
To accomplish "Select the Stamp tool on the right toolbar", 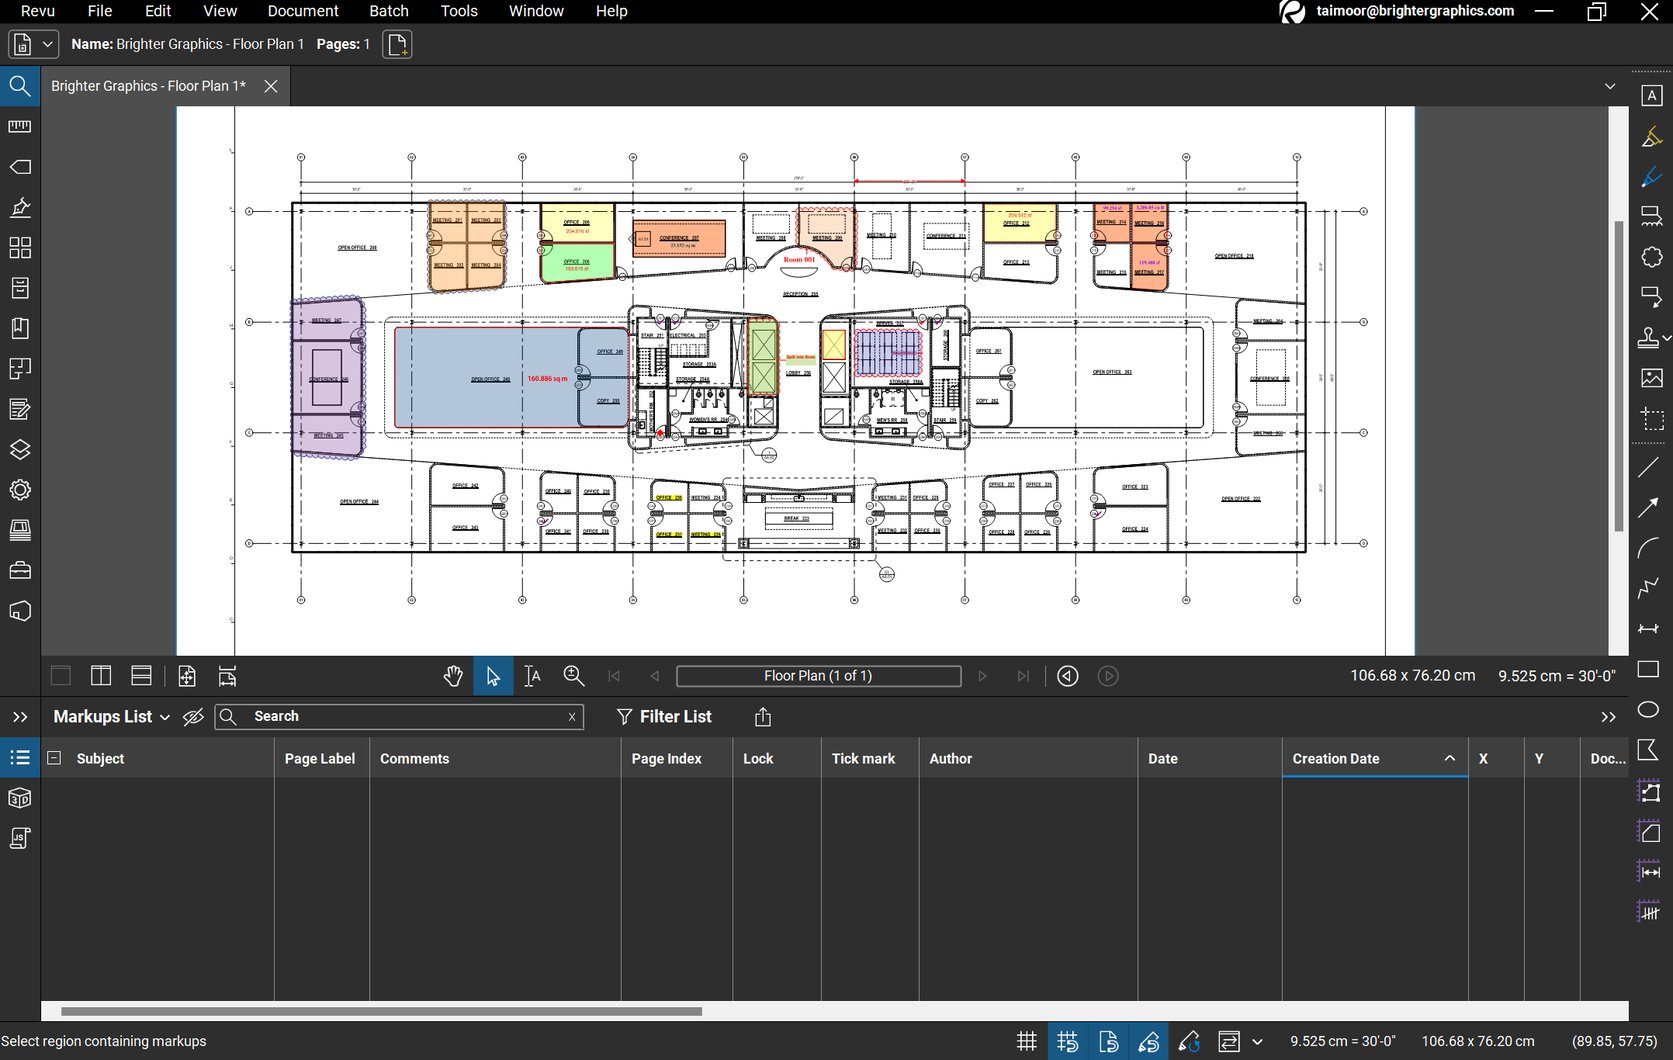I will point(1650,338).
